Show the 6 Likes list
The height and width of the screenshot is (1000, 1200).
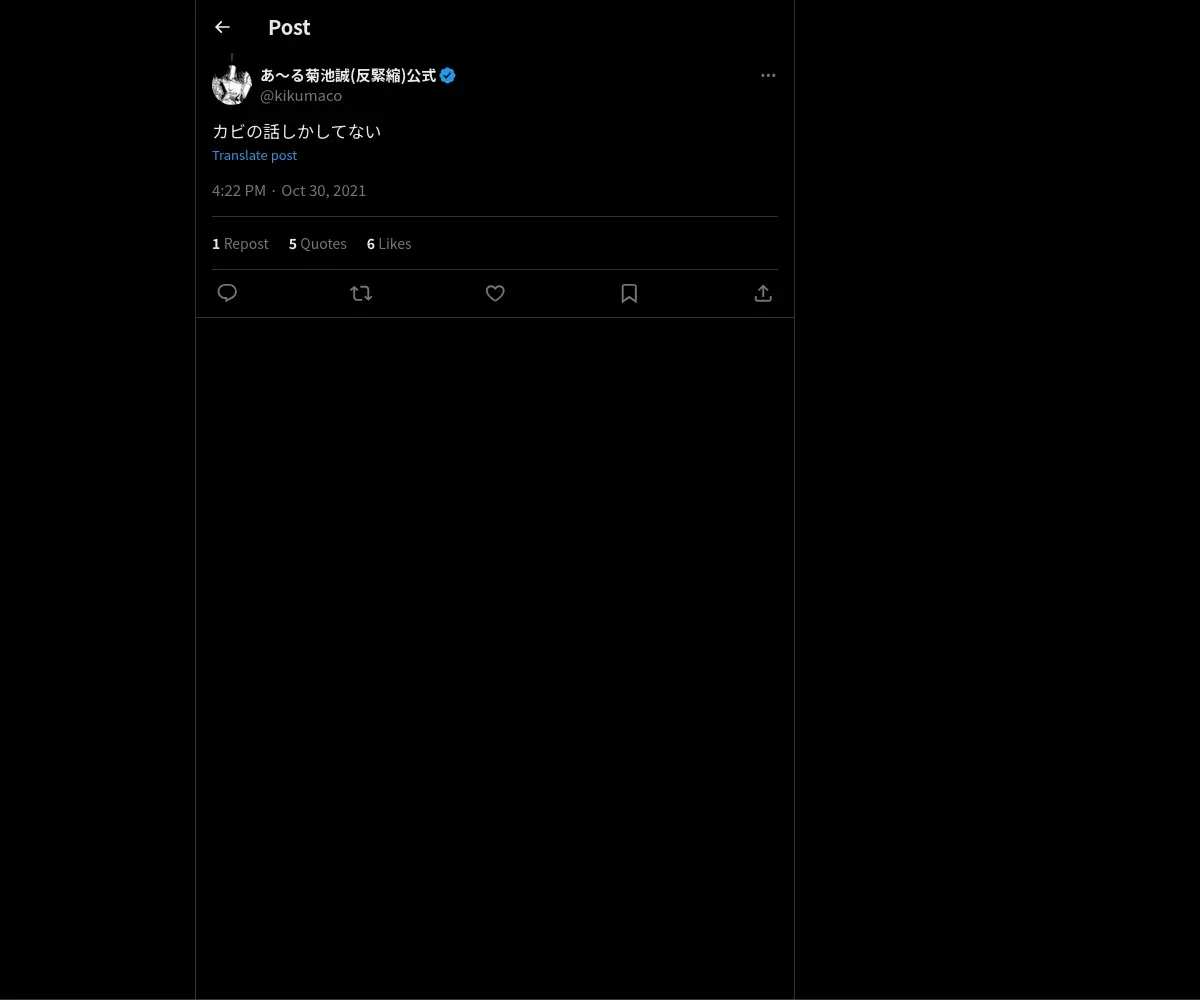(x=389, y=244)
